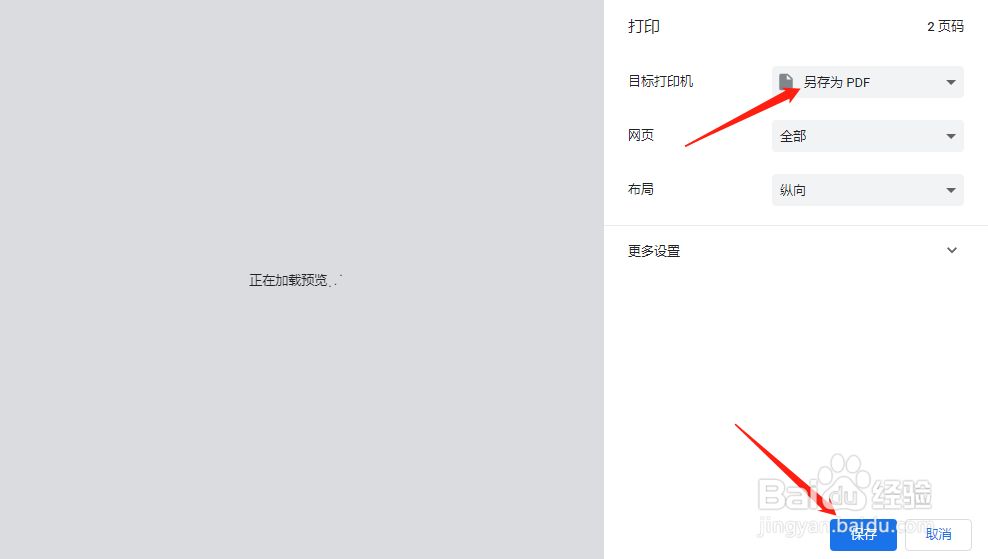Image resolution: width=988 pixels, height=559 pixels.
Task: Expand the 更多设置 chevron
Action: click(x=951, y=250)
